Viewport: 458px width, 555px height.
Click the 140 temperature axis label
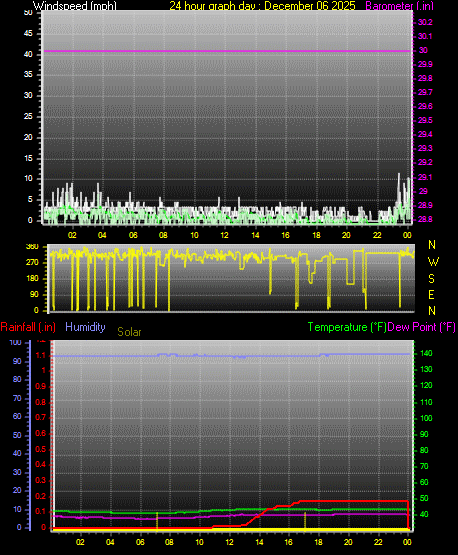[426, 354]
